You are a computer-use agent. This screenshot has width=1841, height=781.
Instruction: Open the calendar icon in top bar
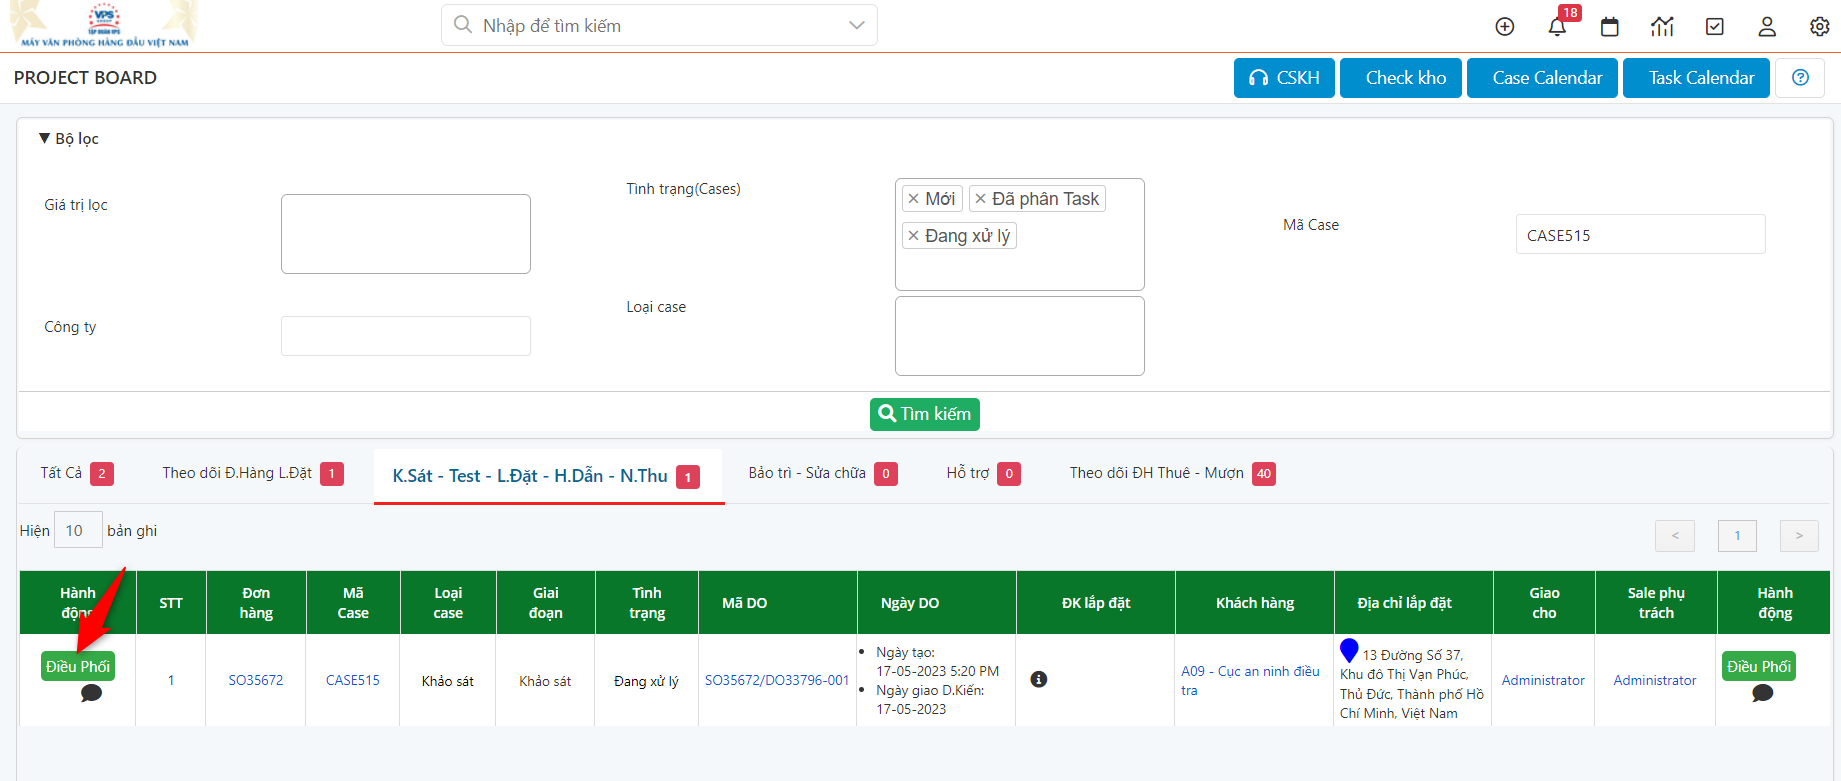pos(1610,27)
